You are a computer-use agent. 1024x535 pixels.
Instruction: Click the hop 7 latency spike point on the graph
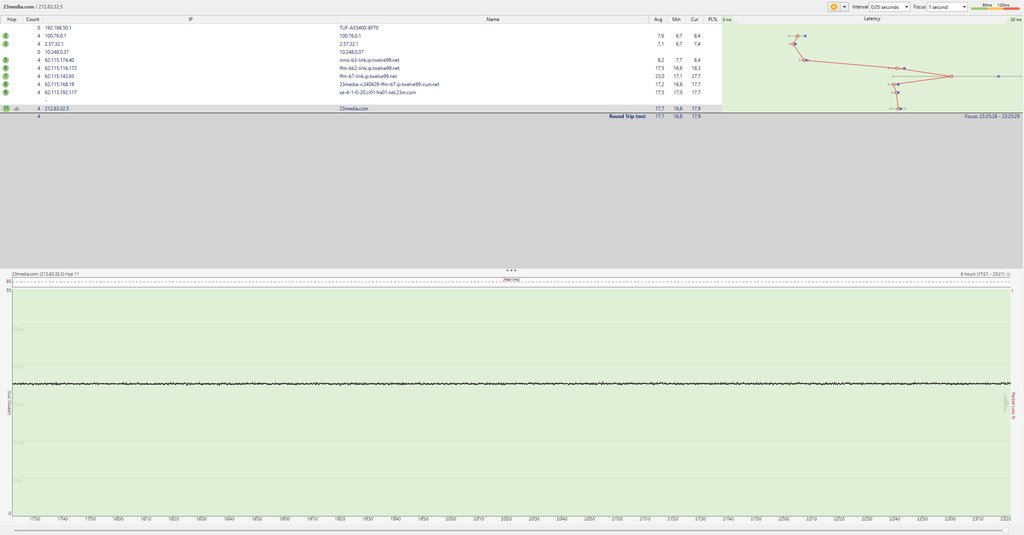(x=951, y=76)
